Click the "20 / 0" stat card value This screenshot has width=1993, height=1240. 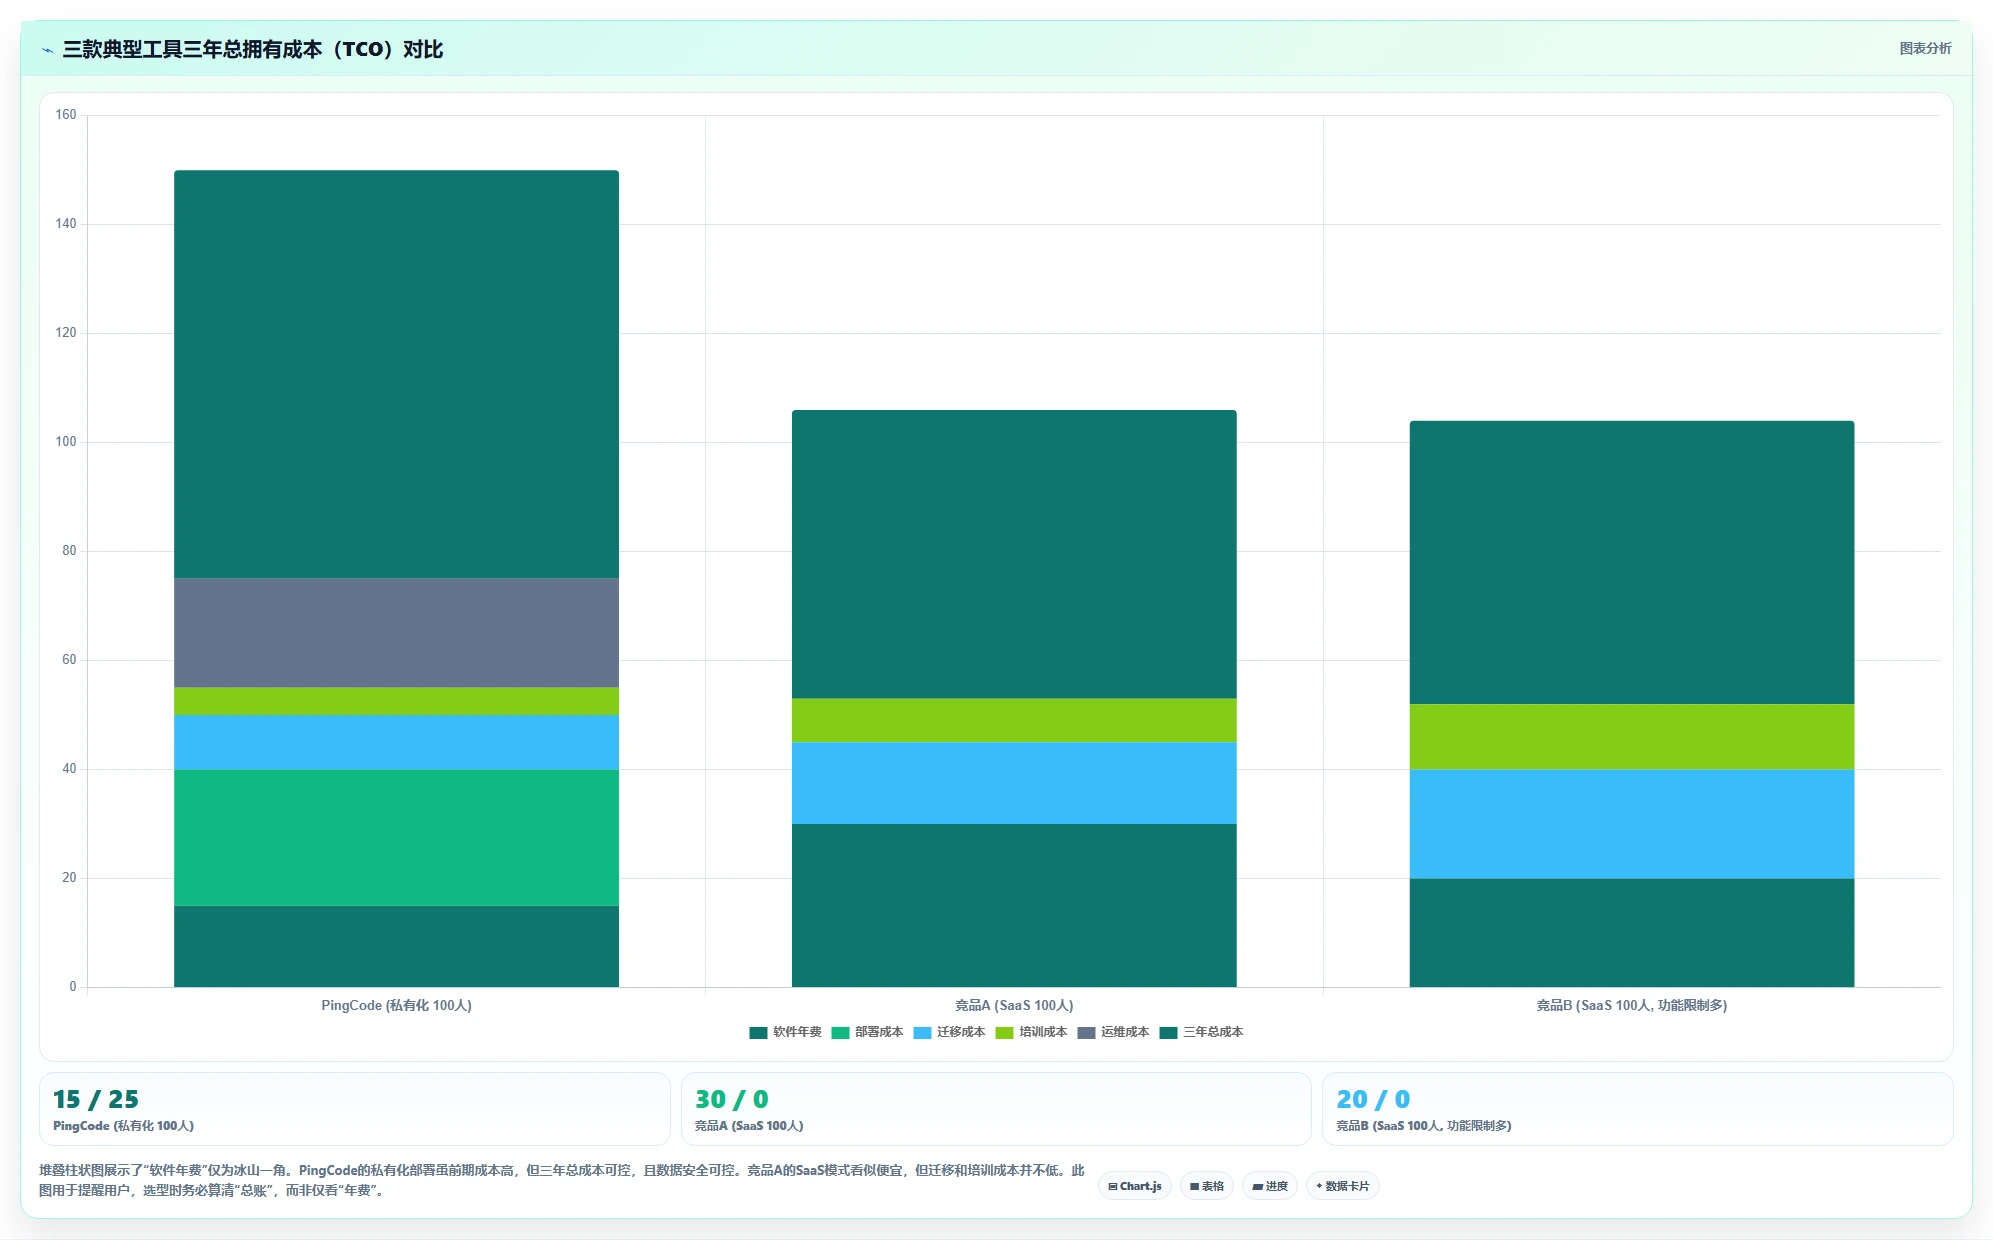click(x=1374, y=1099)
